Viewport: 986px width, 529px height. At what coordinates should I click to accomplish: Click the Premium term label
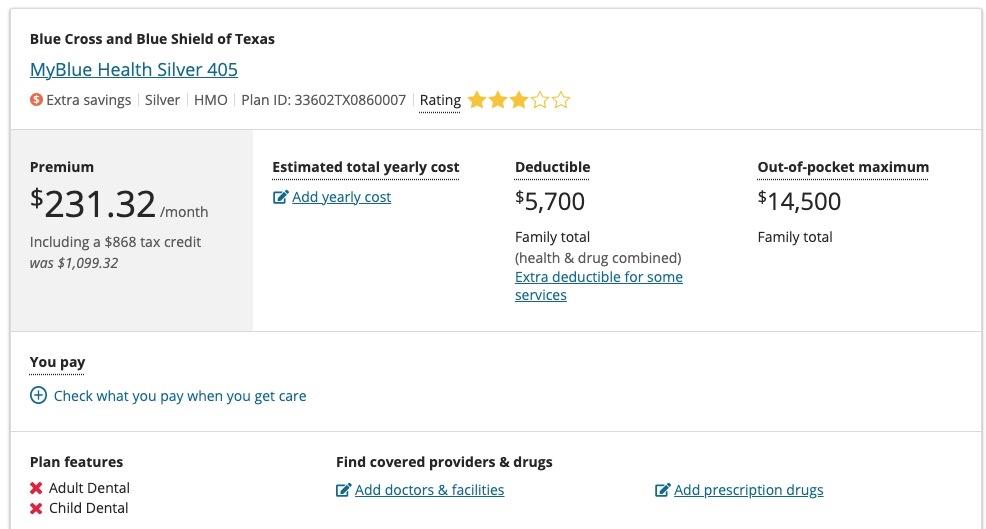click(x=62, y=167)
